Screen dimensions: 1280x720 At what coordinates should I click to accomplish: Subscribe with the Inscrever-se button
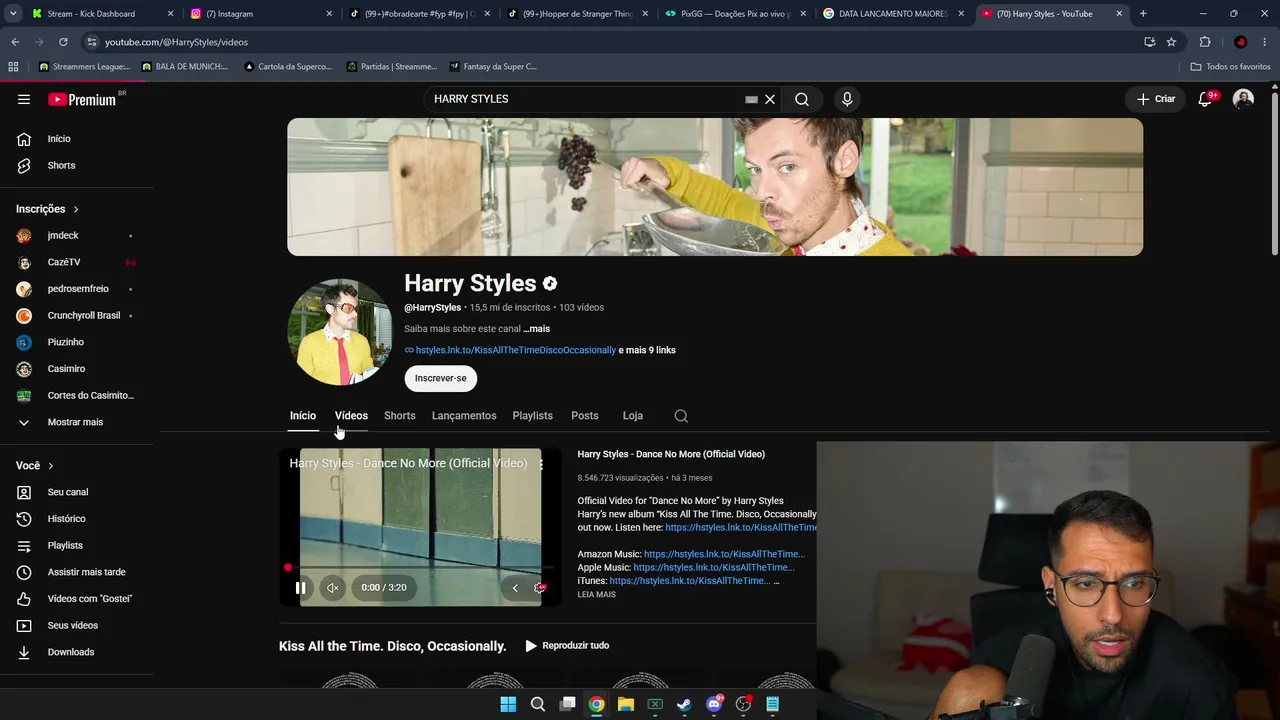click(x=441, y=378)
